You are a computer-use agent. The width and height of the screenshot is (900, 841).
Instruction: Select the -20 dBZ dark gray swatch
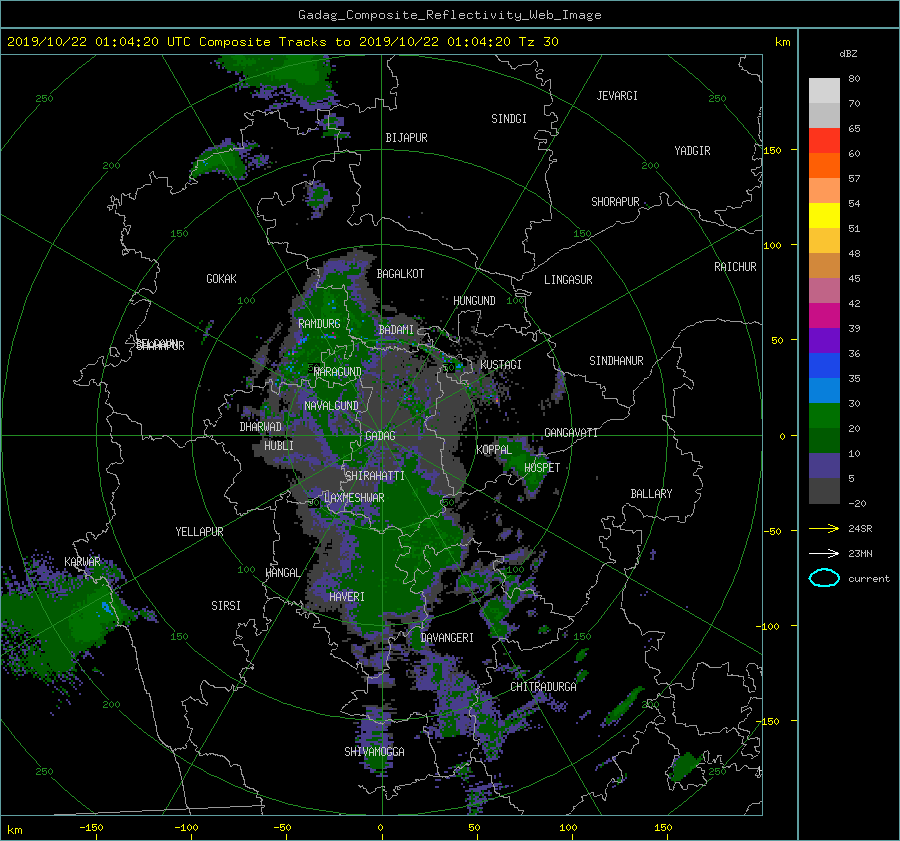click(x=824, y=491)
